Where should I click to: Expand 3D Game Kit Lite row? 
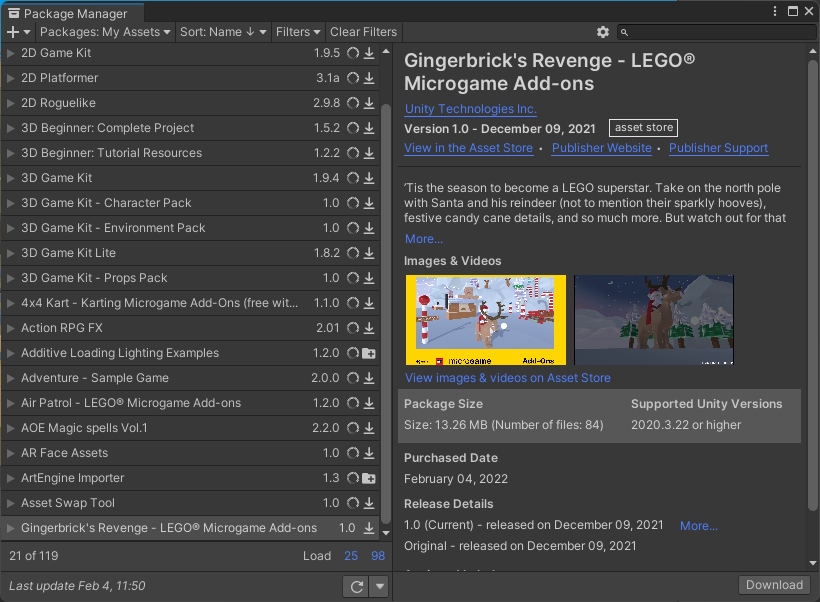pos(10,253)
